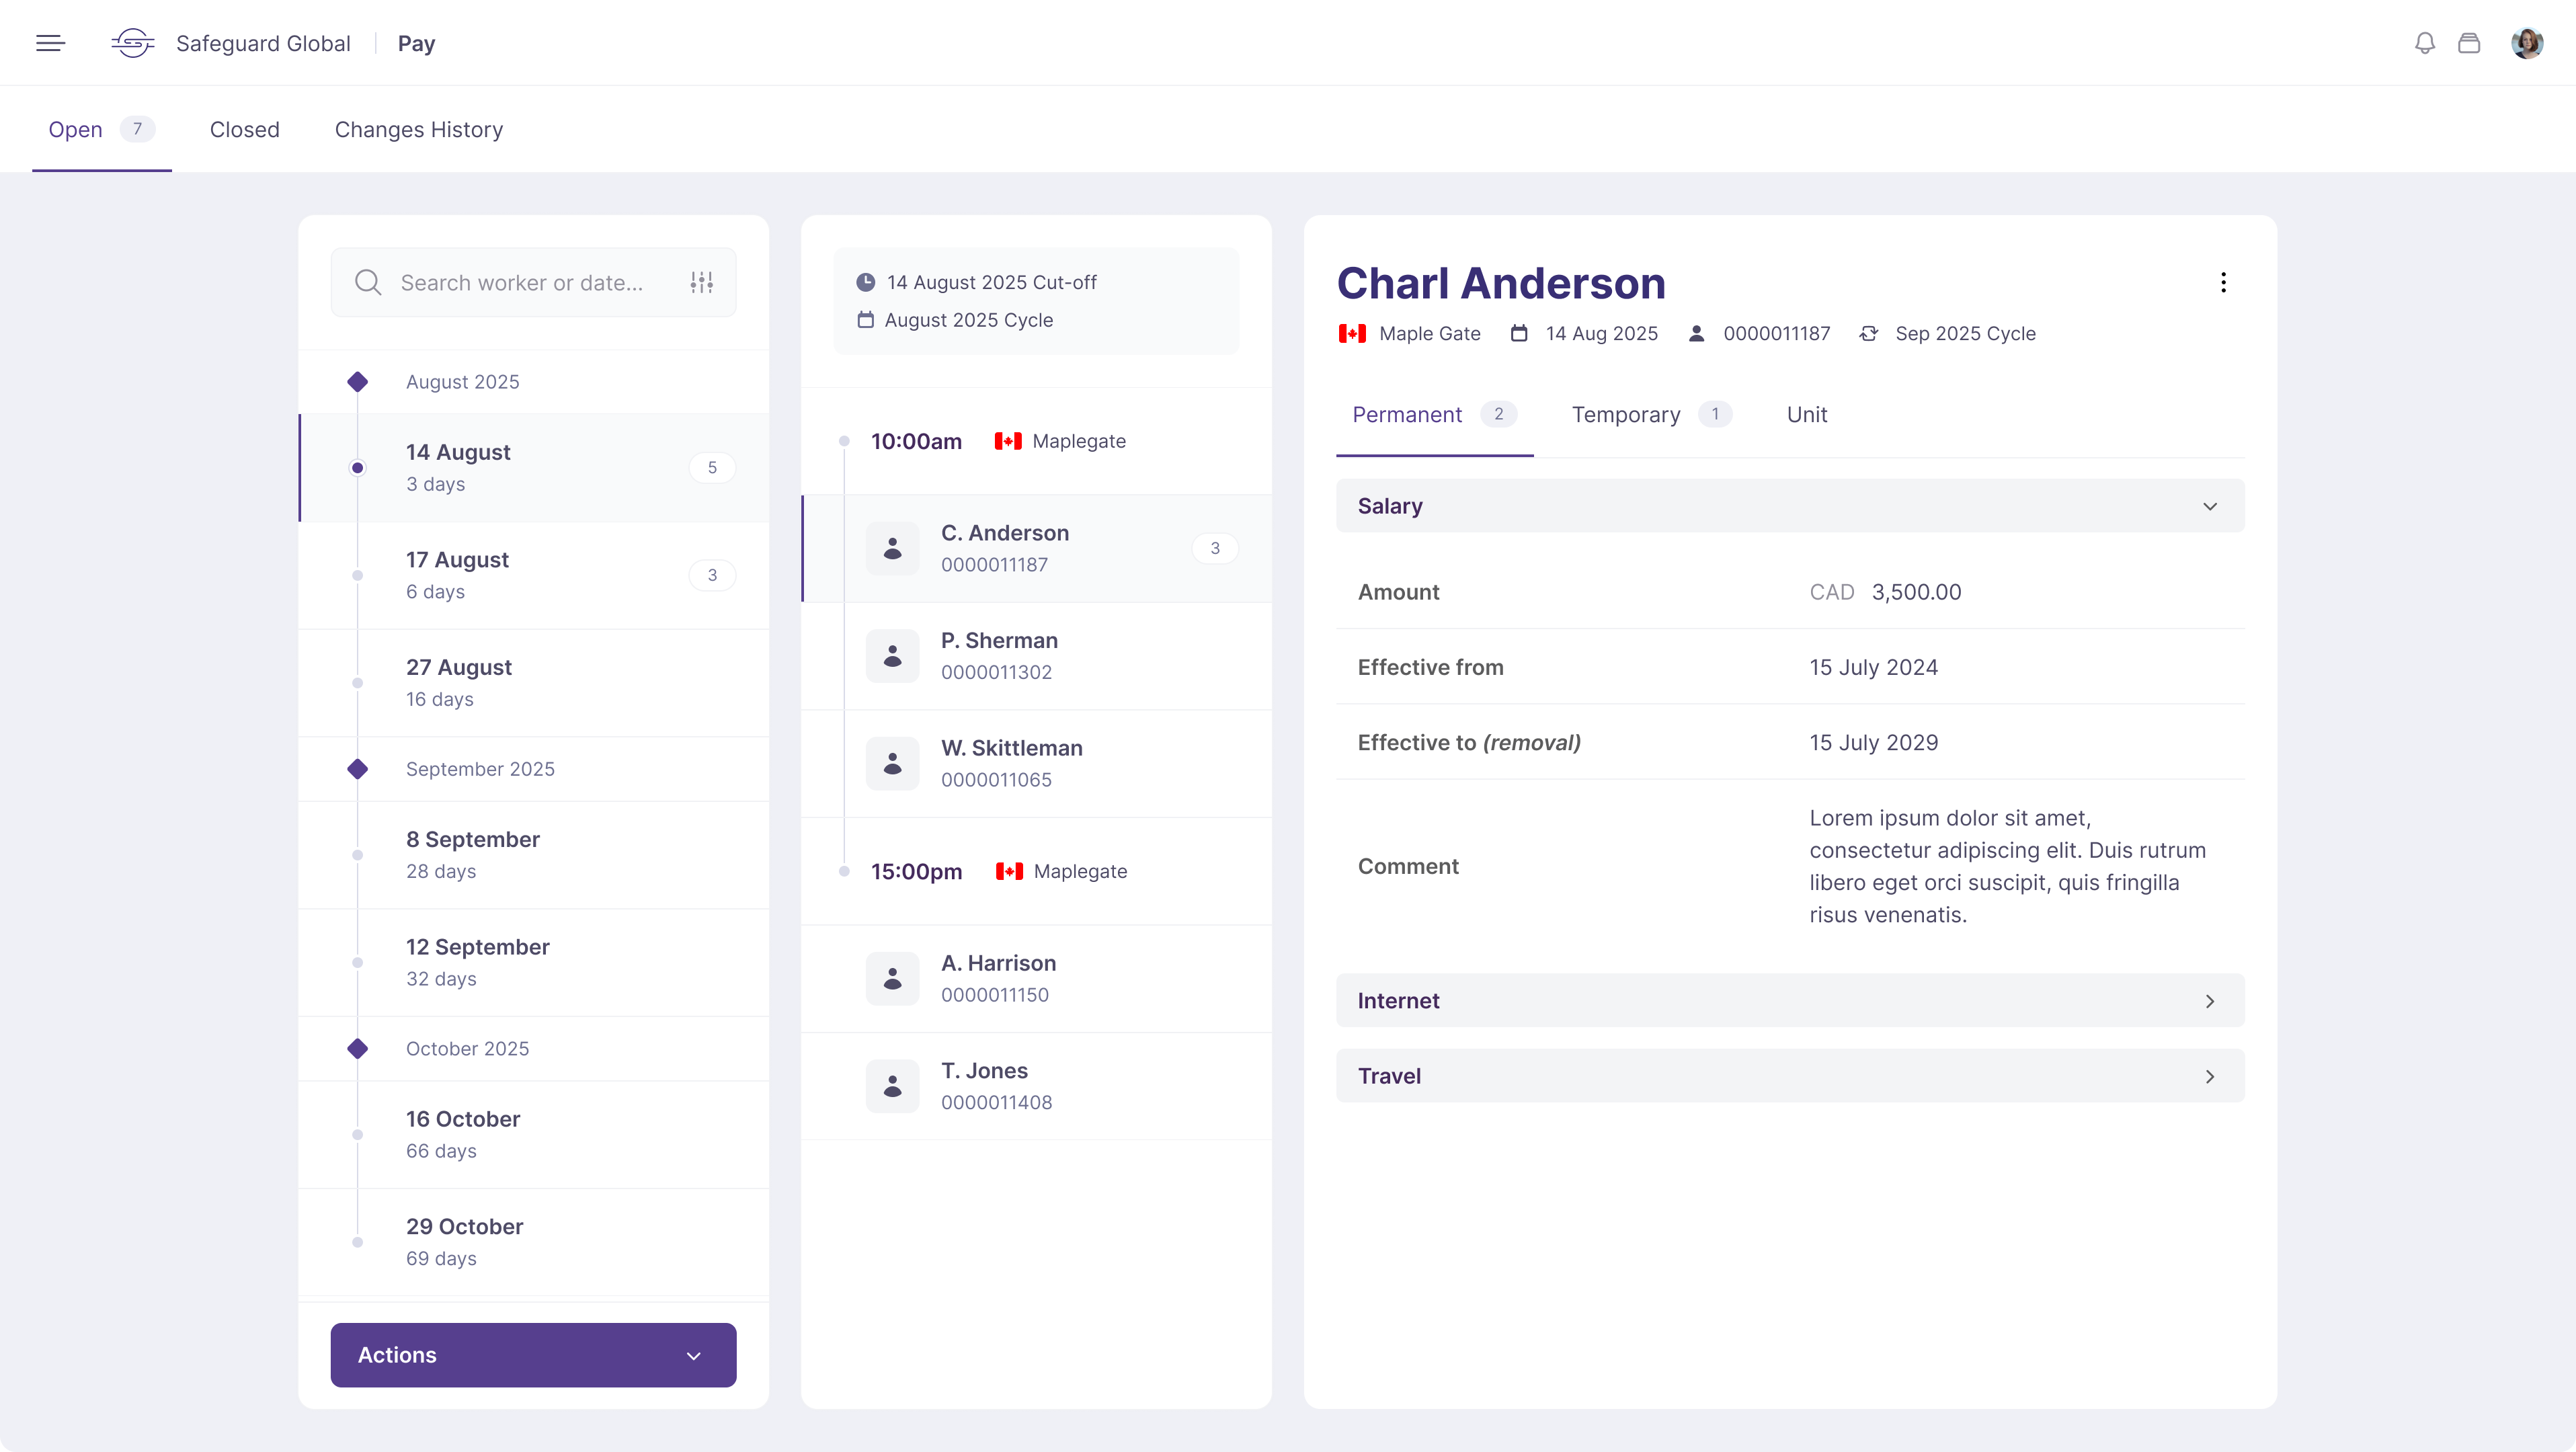Open the three-dot menu for Charl Anderson
This screenshot has height=1452, width=2576.
2222,283
